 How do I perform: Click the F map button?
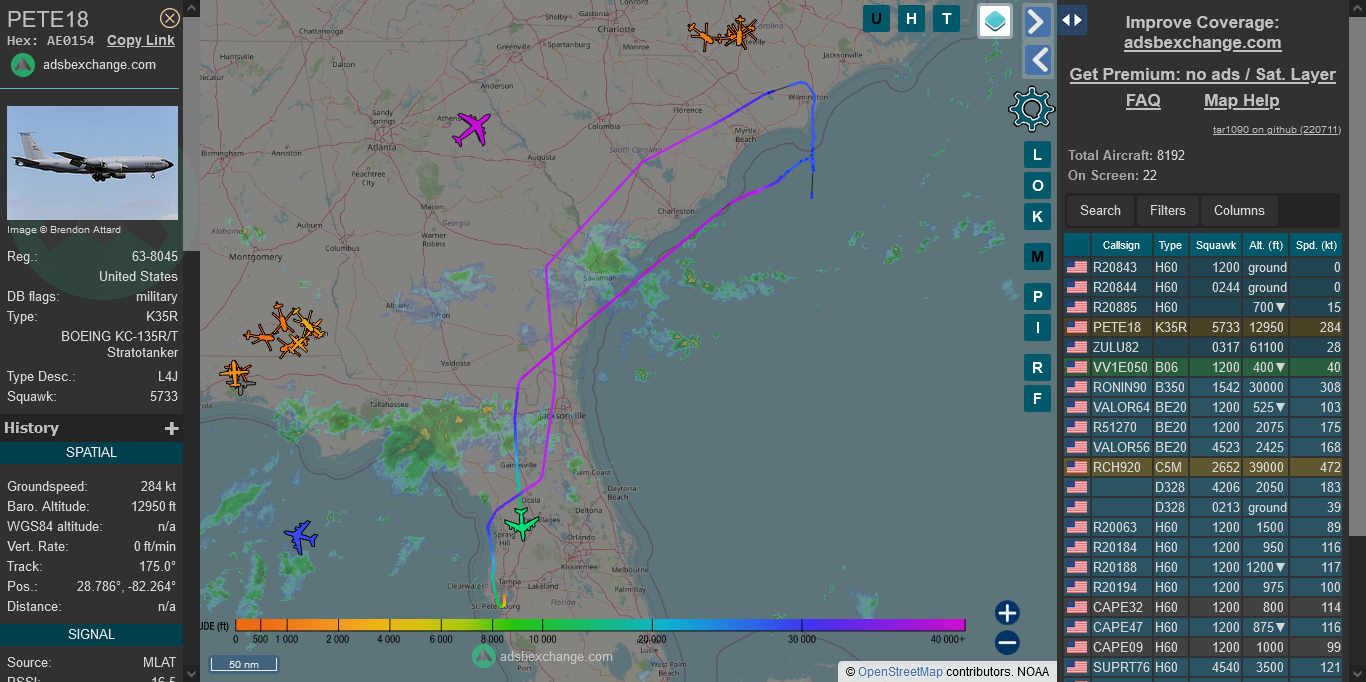[x=1037, y=399]
